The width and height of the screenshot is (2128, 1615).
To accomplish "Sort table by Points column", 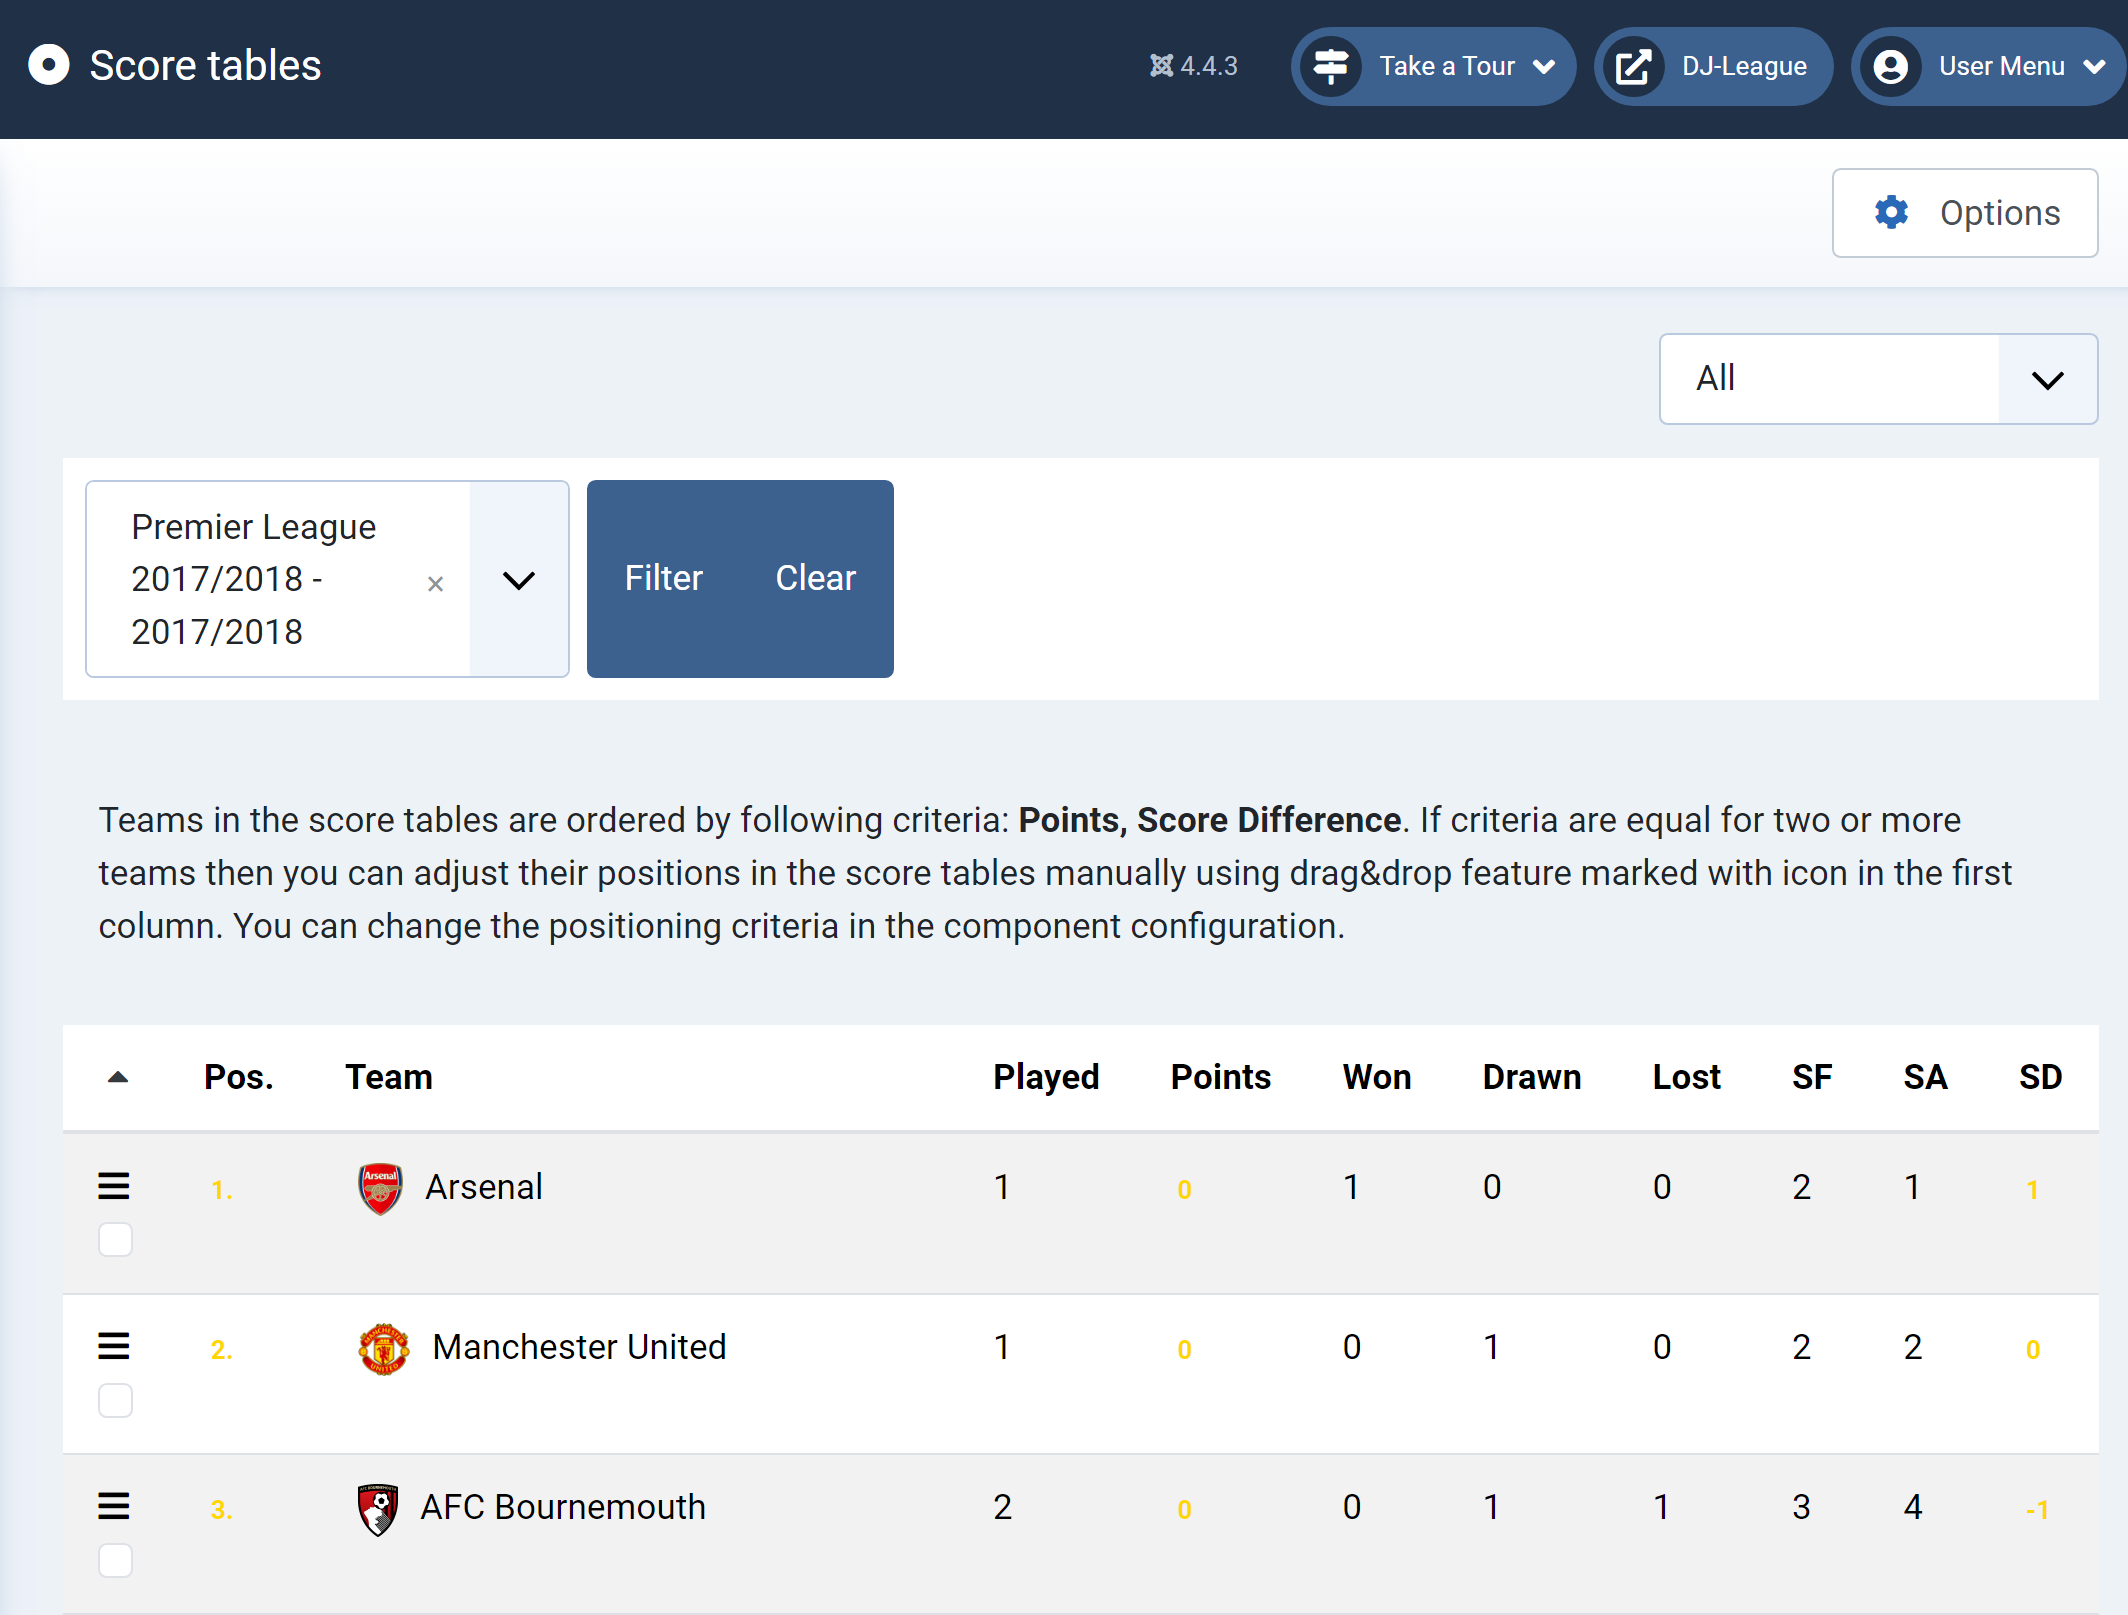I will [x=1221, y=1077].
